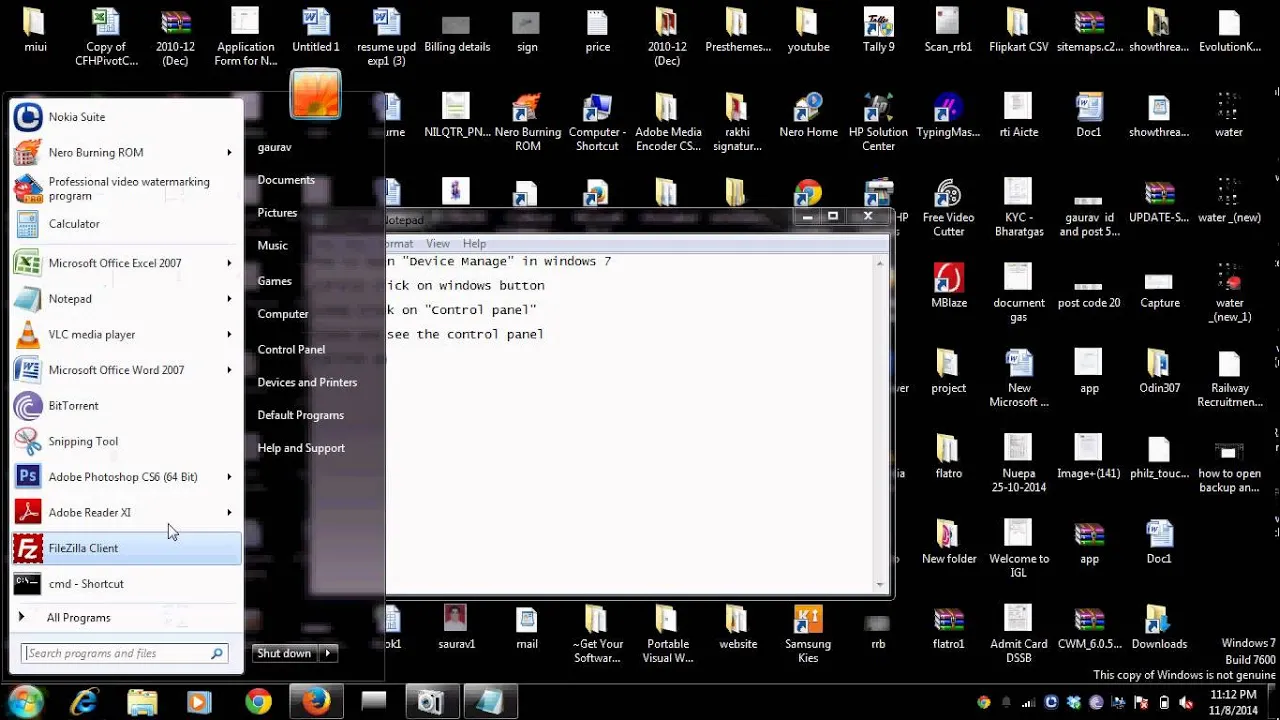Open Default Programs
Image resolution: width=1280 pixels, height=720 pixels.
click(x=300, y=415)
